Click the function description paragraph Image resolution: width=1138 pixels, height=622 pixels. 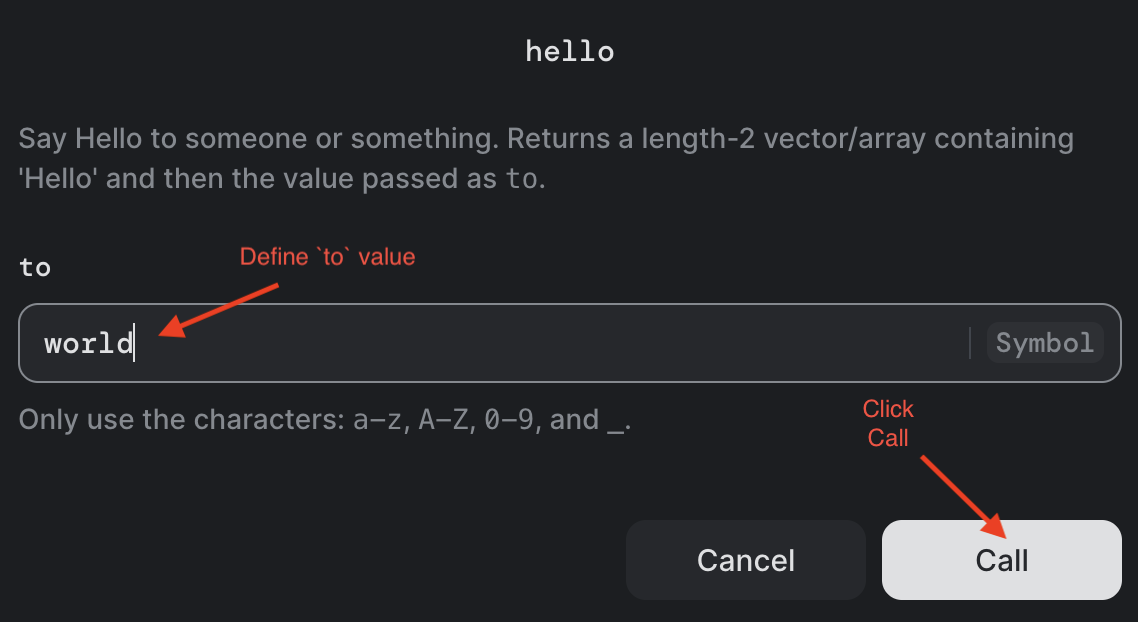[x=545, y=157]
